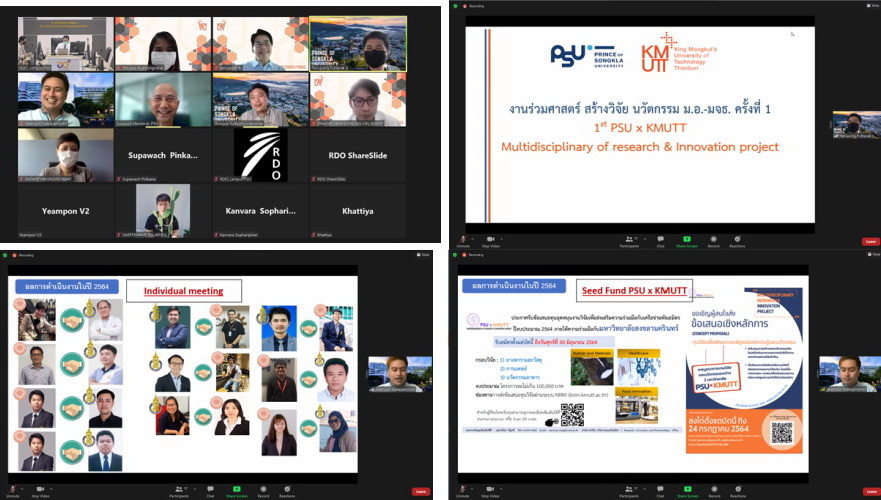The width and height of the screenshot is (881, 500).
Task: Click Leave in the Individual meeting window
Action: 421,492
